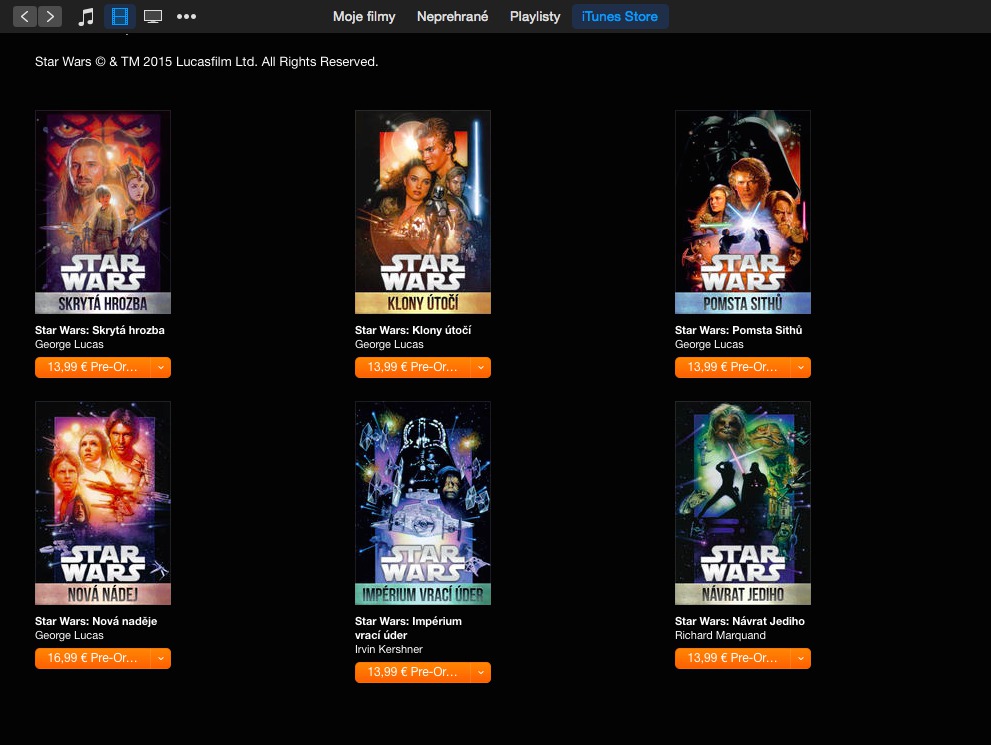991x745 pixels.
Task: Open the Star Wars: Klony útočí title link
Action: 413,330
